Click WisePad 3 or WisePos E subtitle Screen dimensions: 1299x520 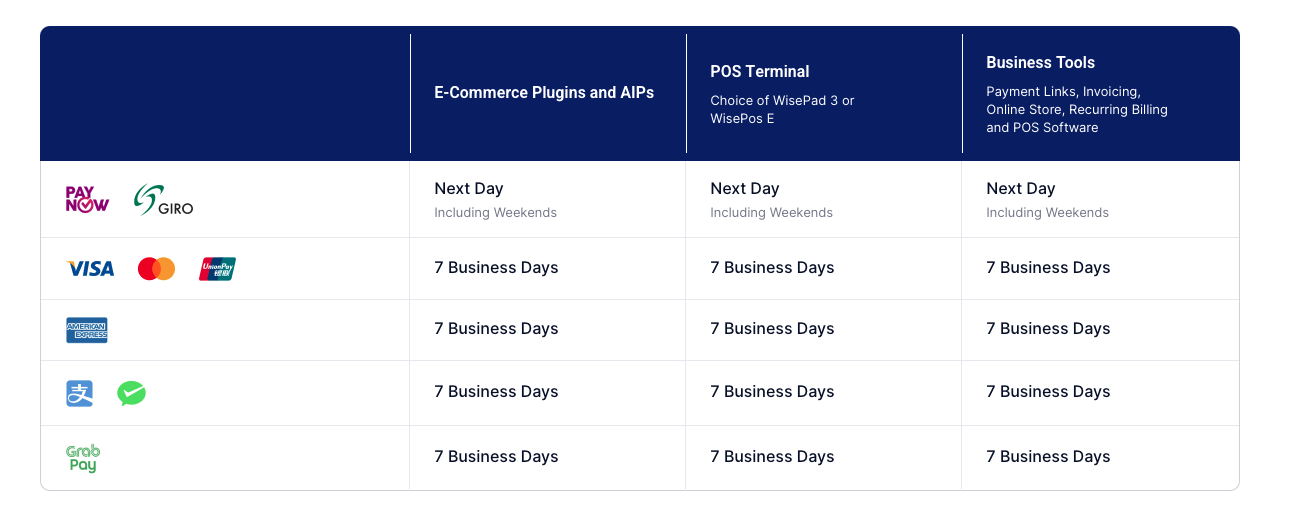pos(782,109)
